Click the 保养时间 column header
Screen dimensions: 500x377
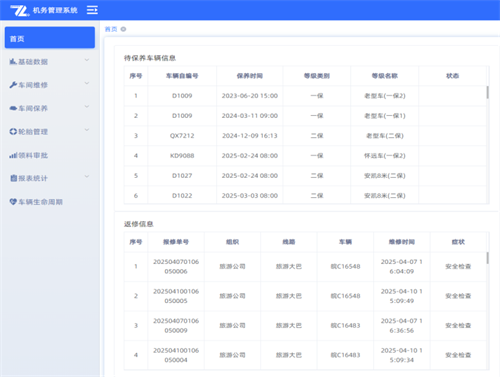tap(250, 76)
